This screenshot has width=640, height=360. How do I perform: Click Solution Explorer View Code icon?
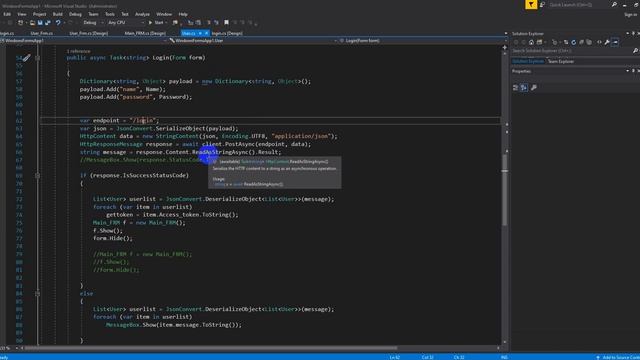(x=599, y=42)
